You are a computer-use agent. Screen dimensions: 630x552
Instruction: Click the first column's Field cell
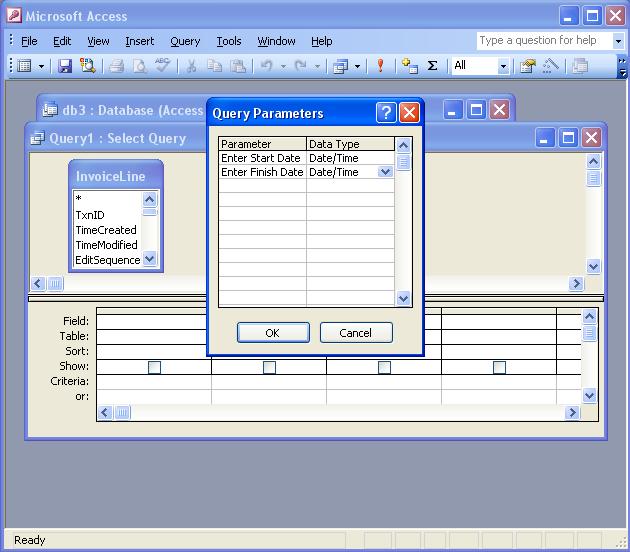154,321
